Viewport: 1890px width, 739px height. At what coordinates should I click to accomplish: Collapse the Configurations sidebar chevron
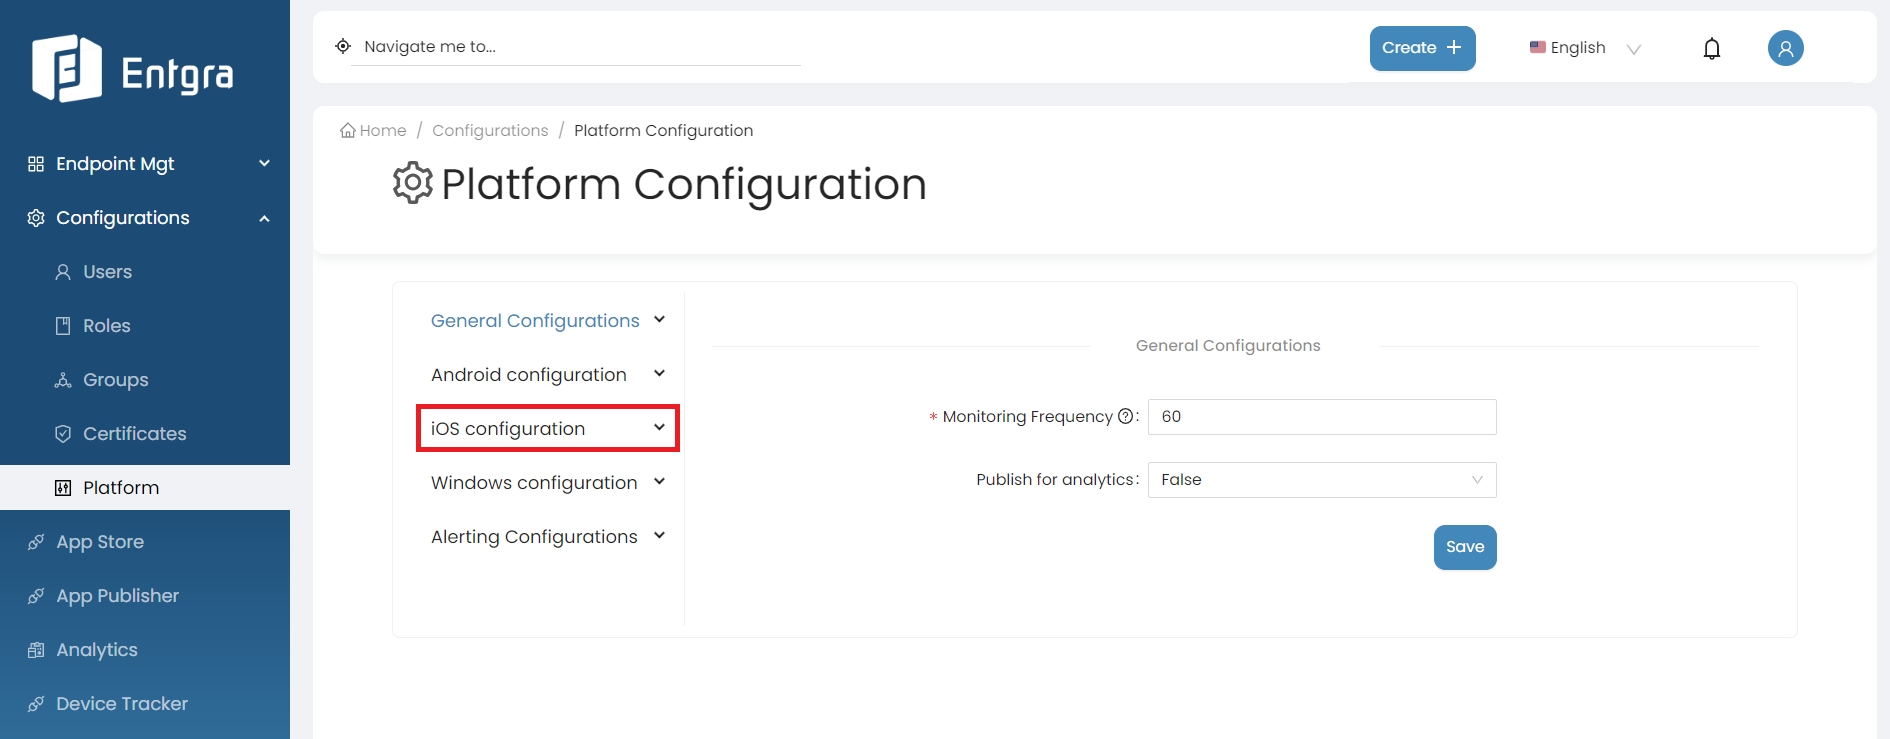pyautogui.click(x=264, y=218)
